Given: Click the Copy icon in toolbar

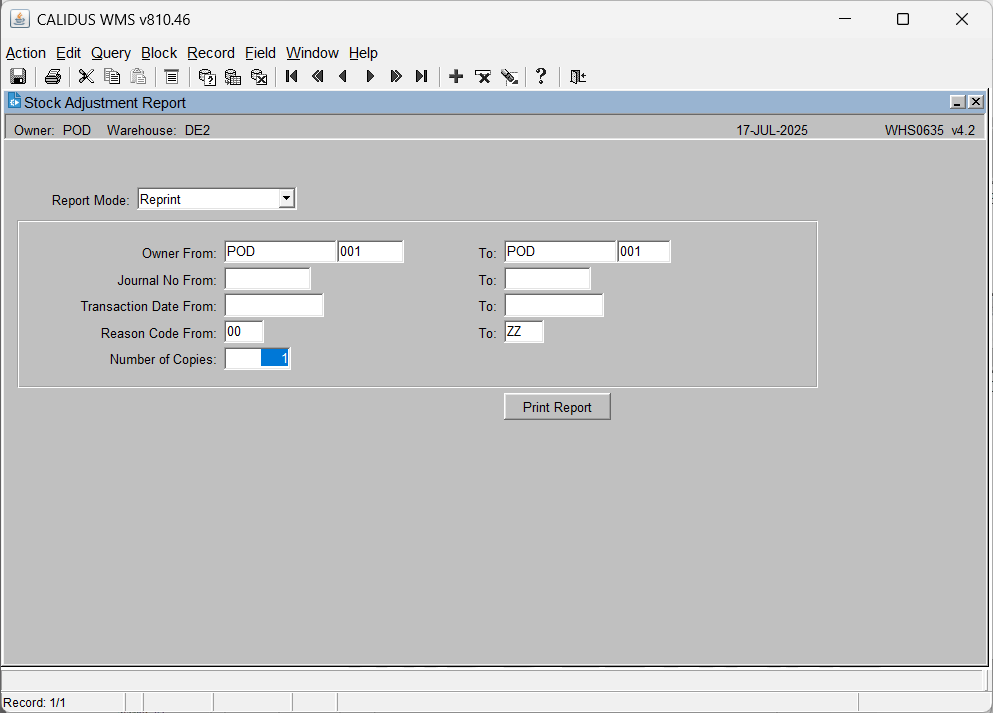Looking at the screenshot, I should pos(112,77).
